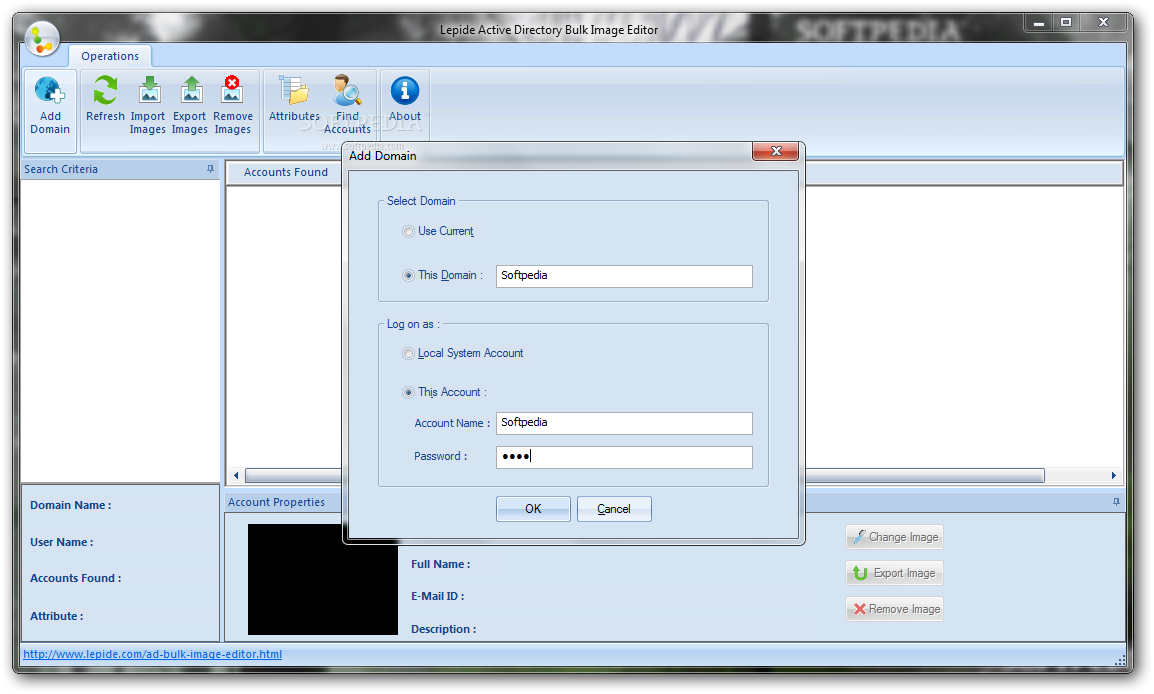Launch the Find Accounts tool
Image resolution: width=1154 pixels, height=694 pixels.
(x=347, y=107)
